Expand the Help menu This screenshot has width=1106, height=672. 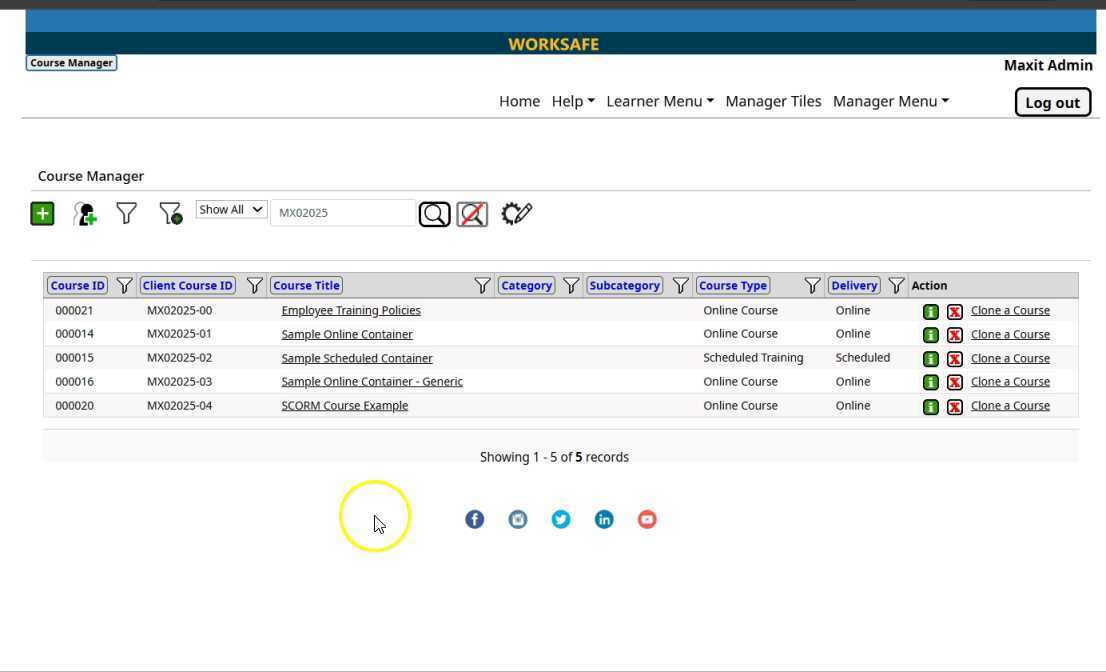(573, 101)
